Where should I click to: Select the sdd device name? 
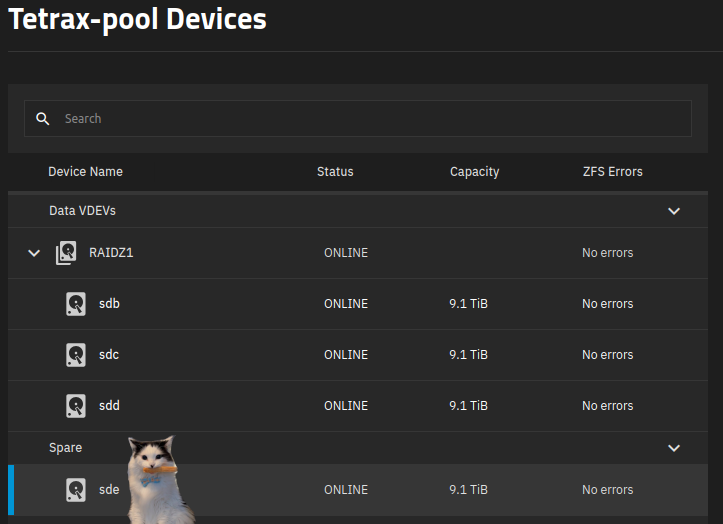(x=109, y=406)
